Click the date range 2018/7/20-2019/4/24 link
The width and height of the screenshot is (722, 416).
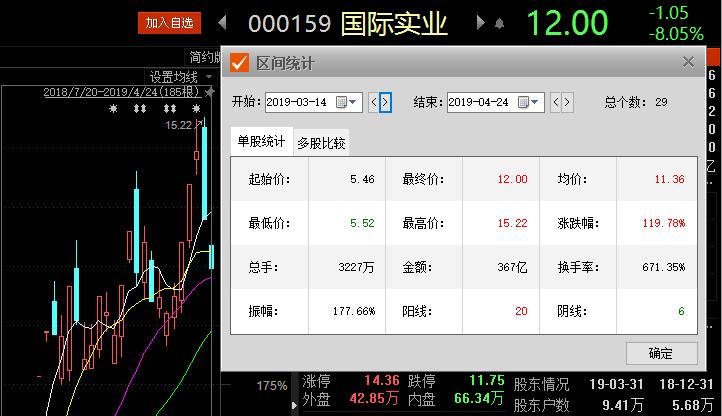(x=122, y=92)
